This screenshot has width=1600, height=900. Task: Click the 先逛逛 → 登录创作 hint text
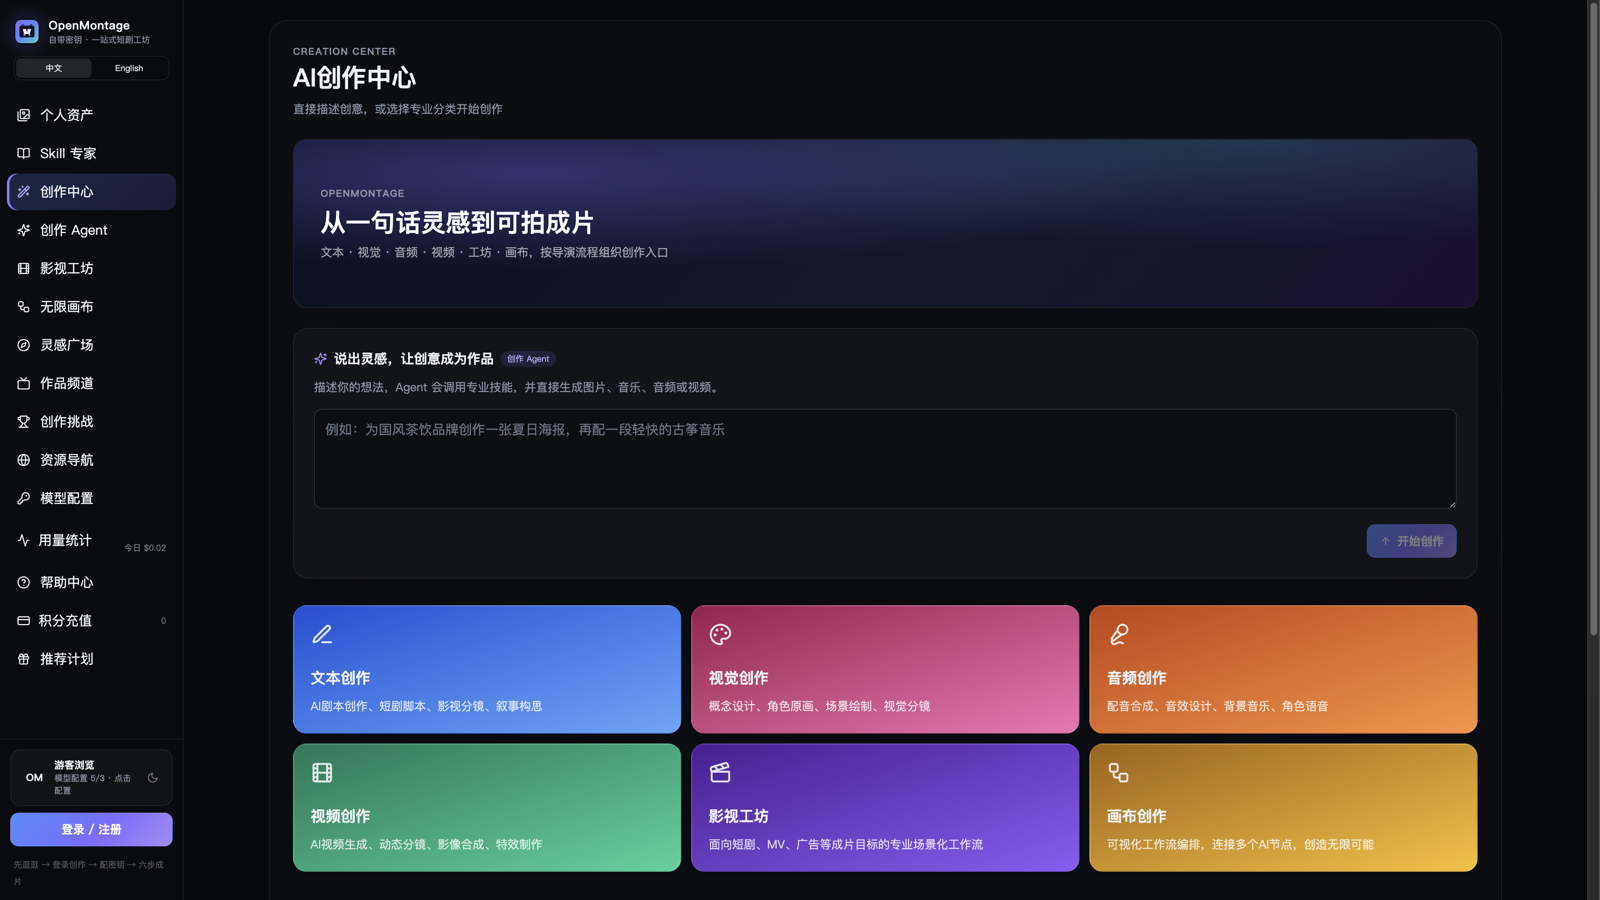pos(88,872)
